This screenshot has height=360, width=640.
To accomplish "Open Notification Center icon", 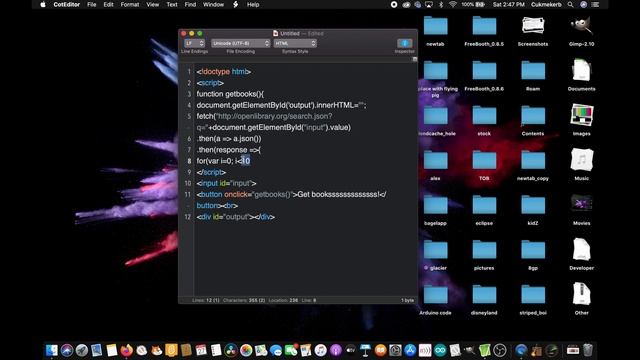I will coord(596,4).
